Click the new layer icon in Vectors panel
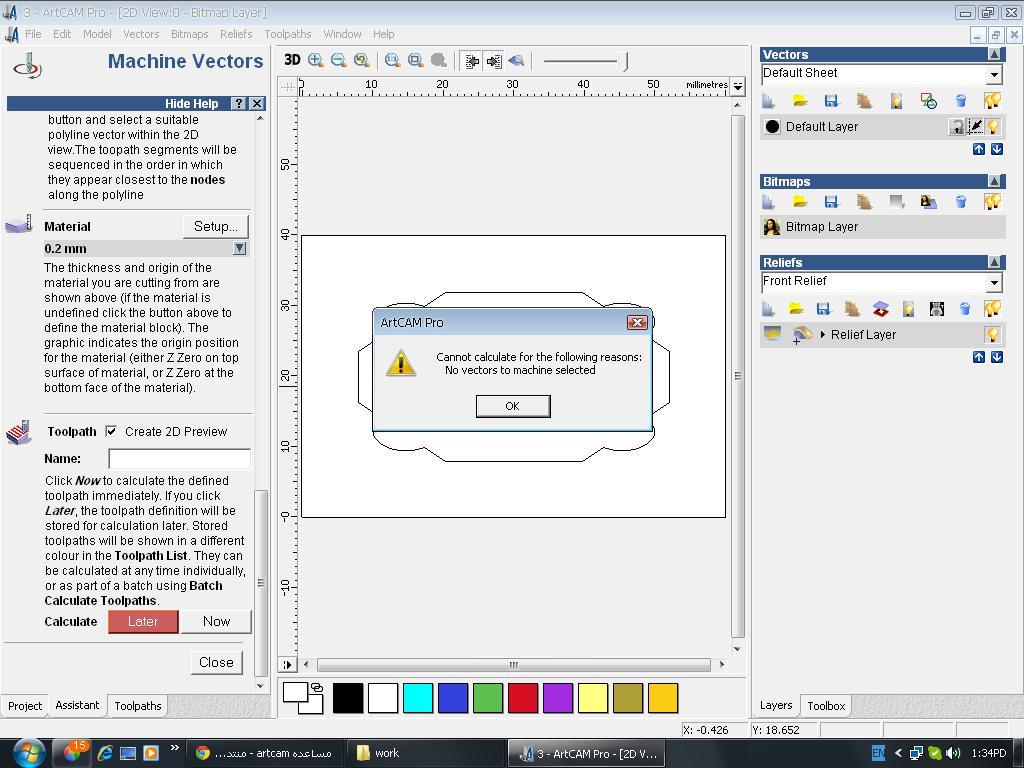The height and width of the screenshot is (768, 1024). point(769,101)
